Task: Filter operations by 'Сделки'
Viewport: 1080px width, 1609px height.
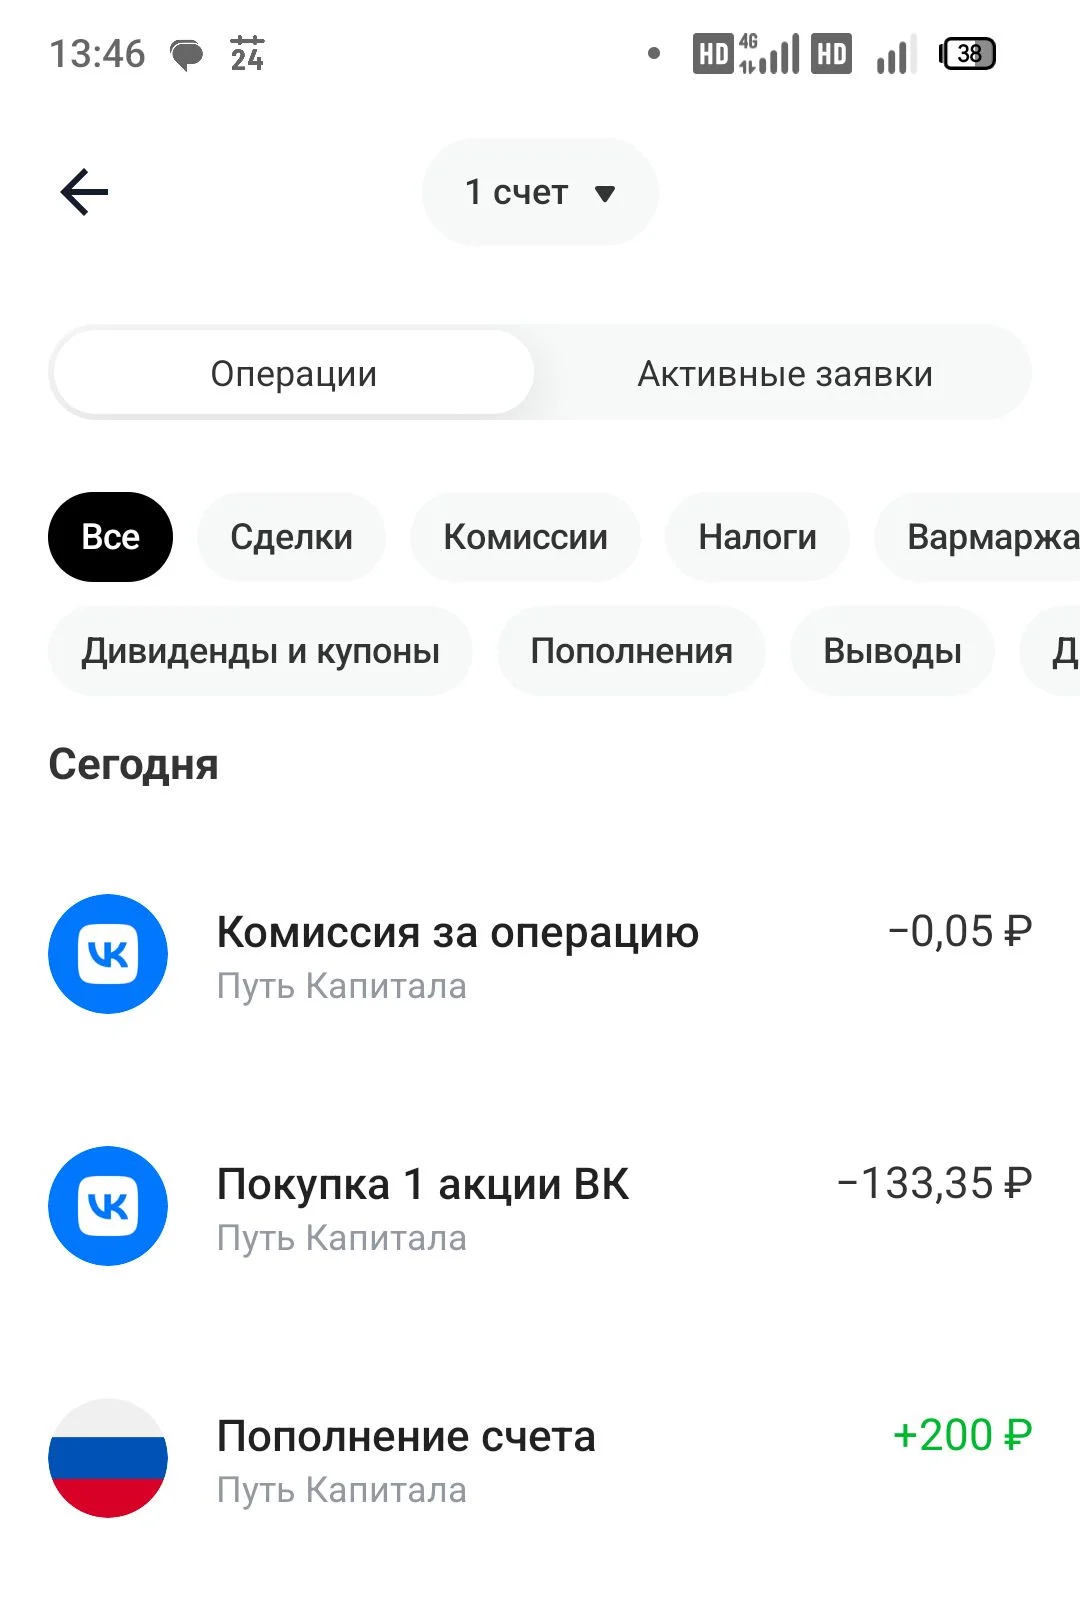Action: (291, 537)
